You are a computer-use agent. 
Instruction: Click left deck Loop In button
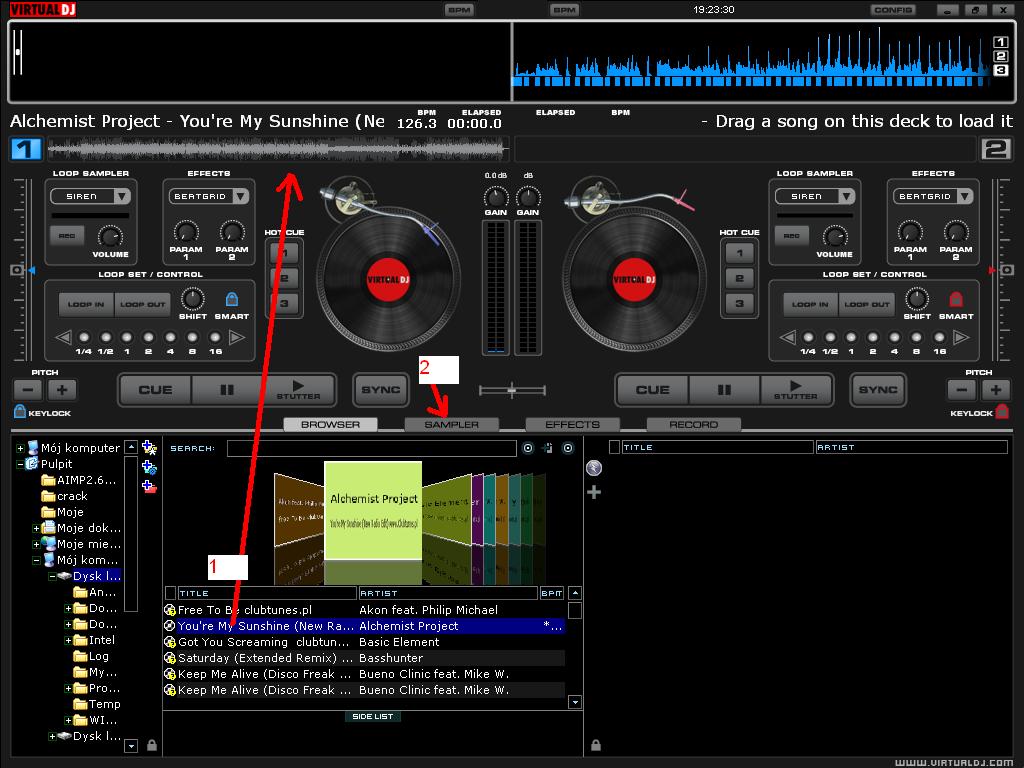point(86,304)
